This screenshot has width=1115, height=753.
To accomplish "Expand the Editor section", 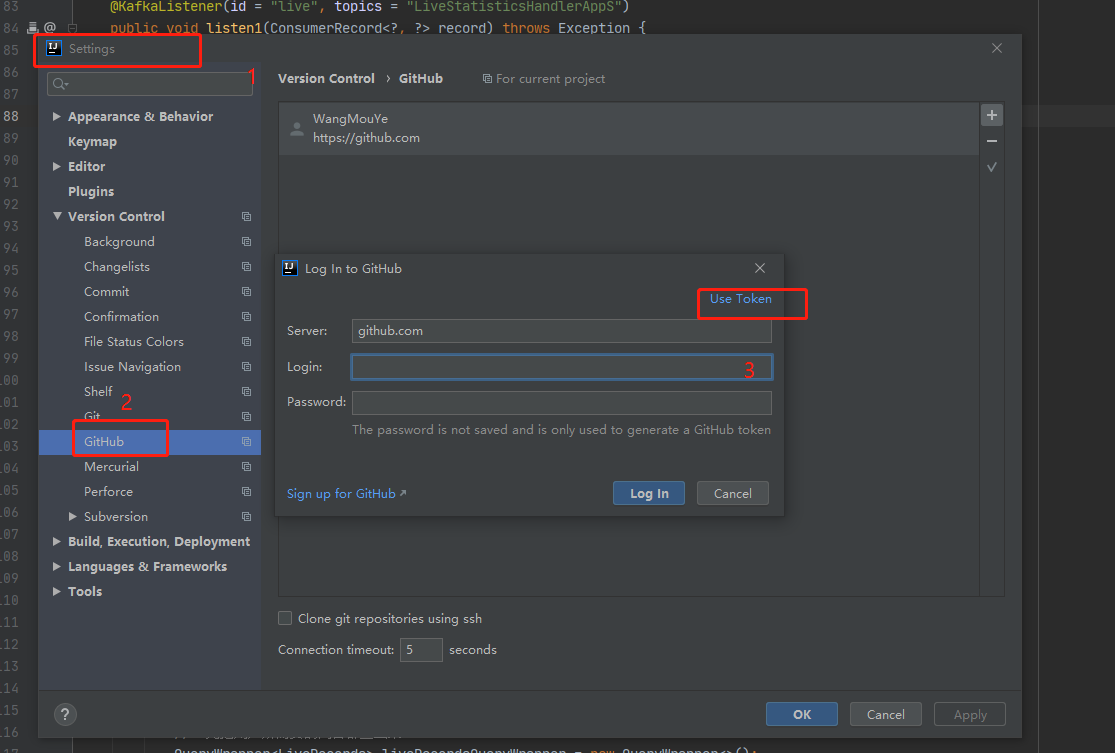I will 56,166.
